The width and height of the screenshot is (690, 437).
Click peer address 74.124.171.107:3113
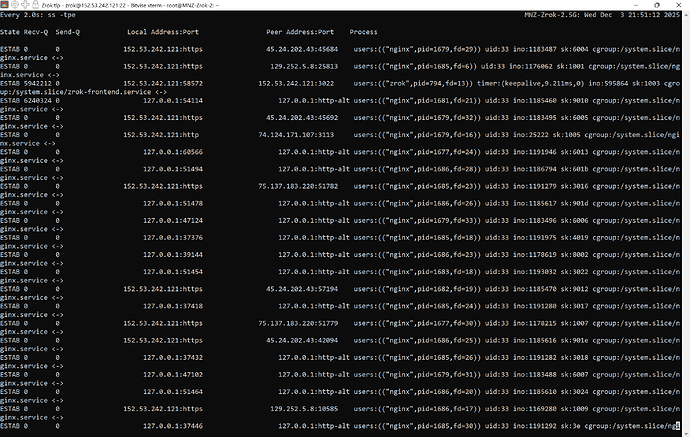296,135
